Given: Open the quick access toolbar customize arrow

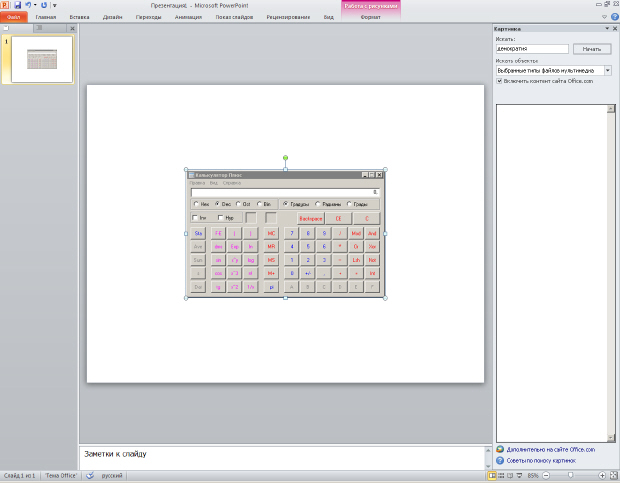Looking at the screenshot, I should click(x=54, y=5).
